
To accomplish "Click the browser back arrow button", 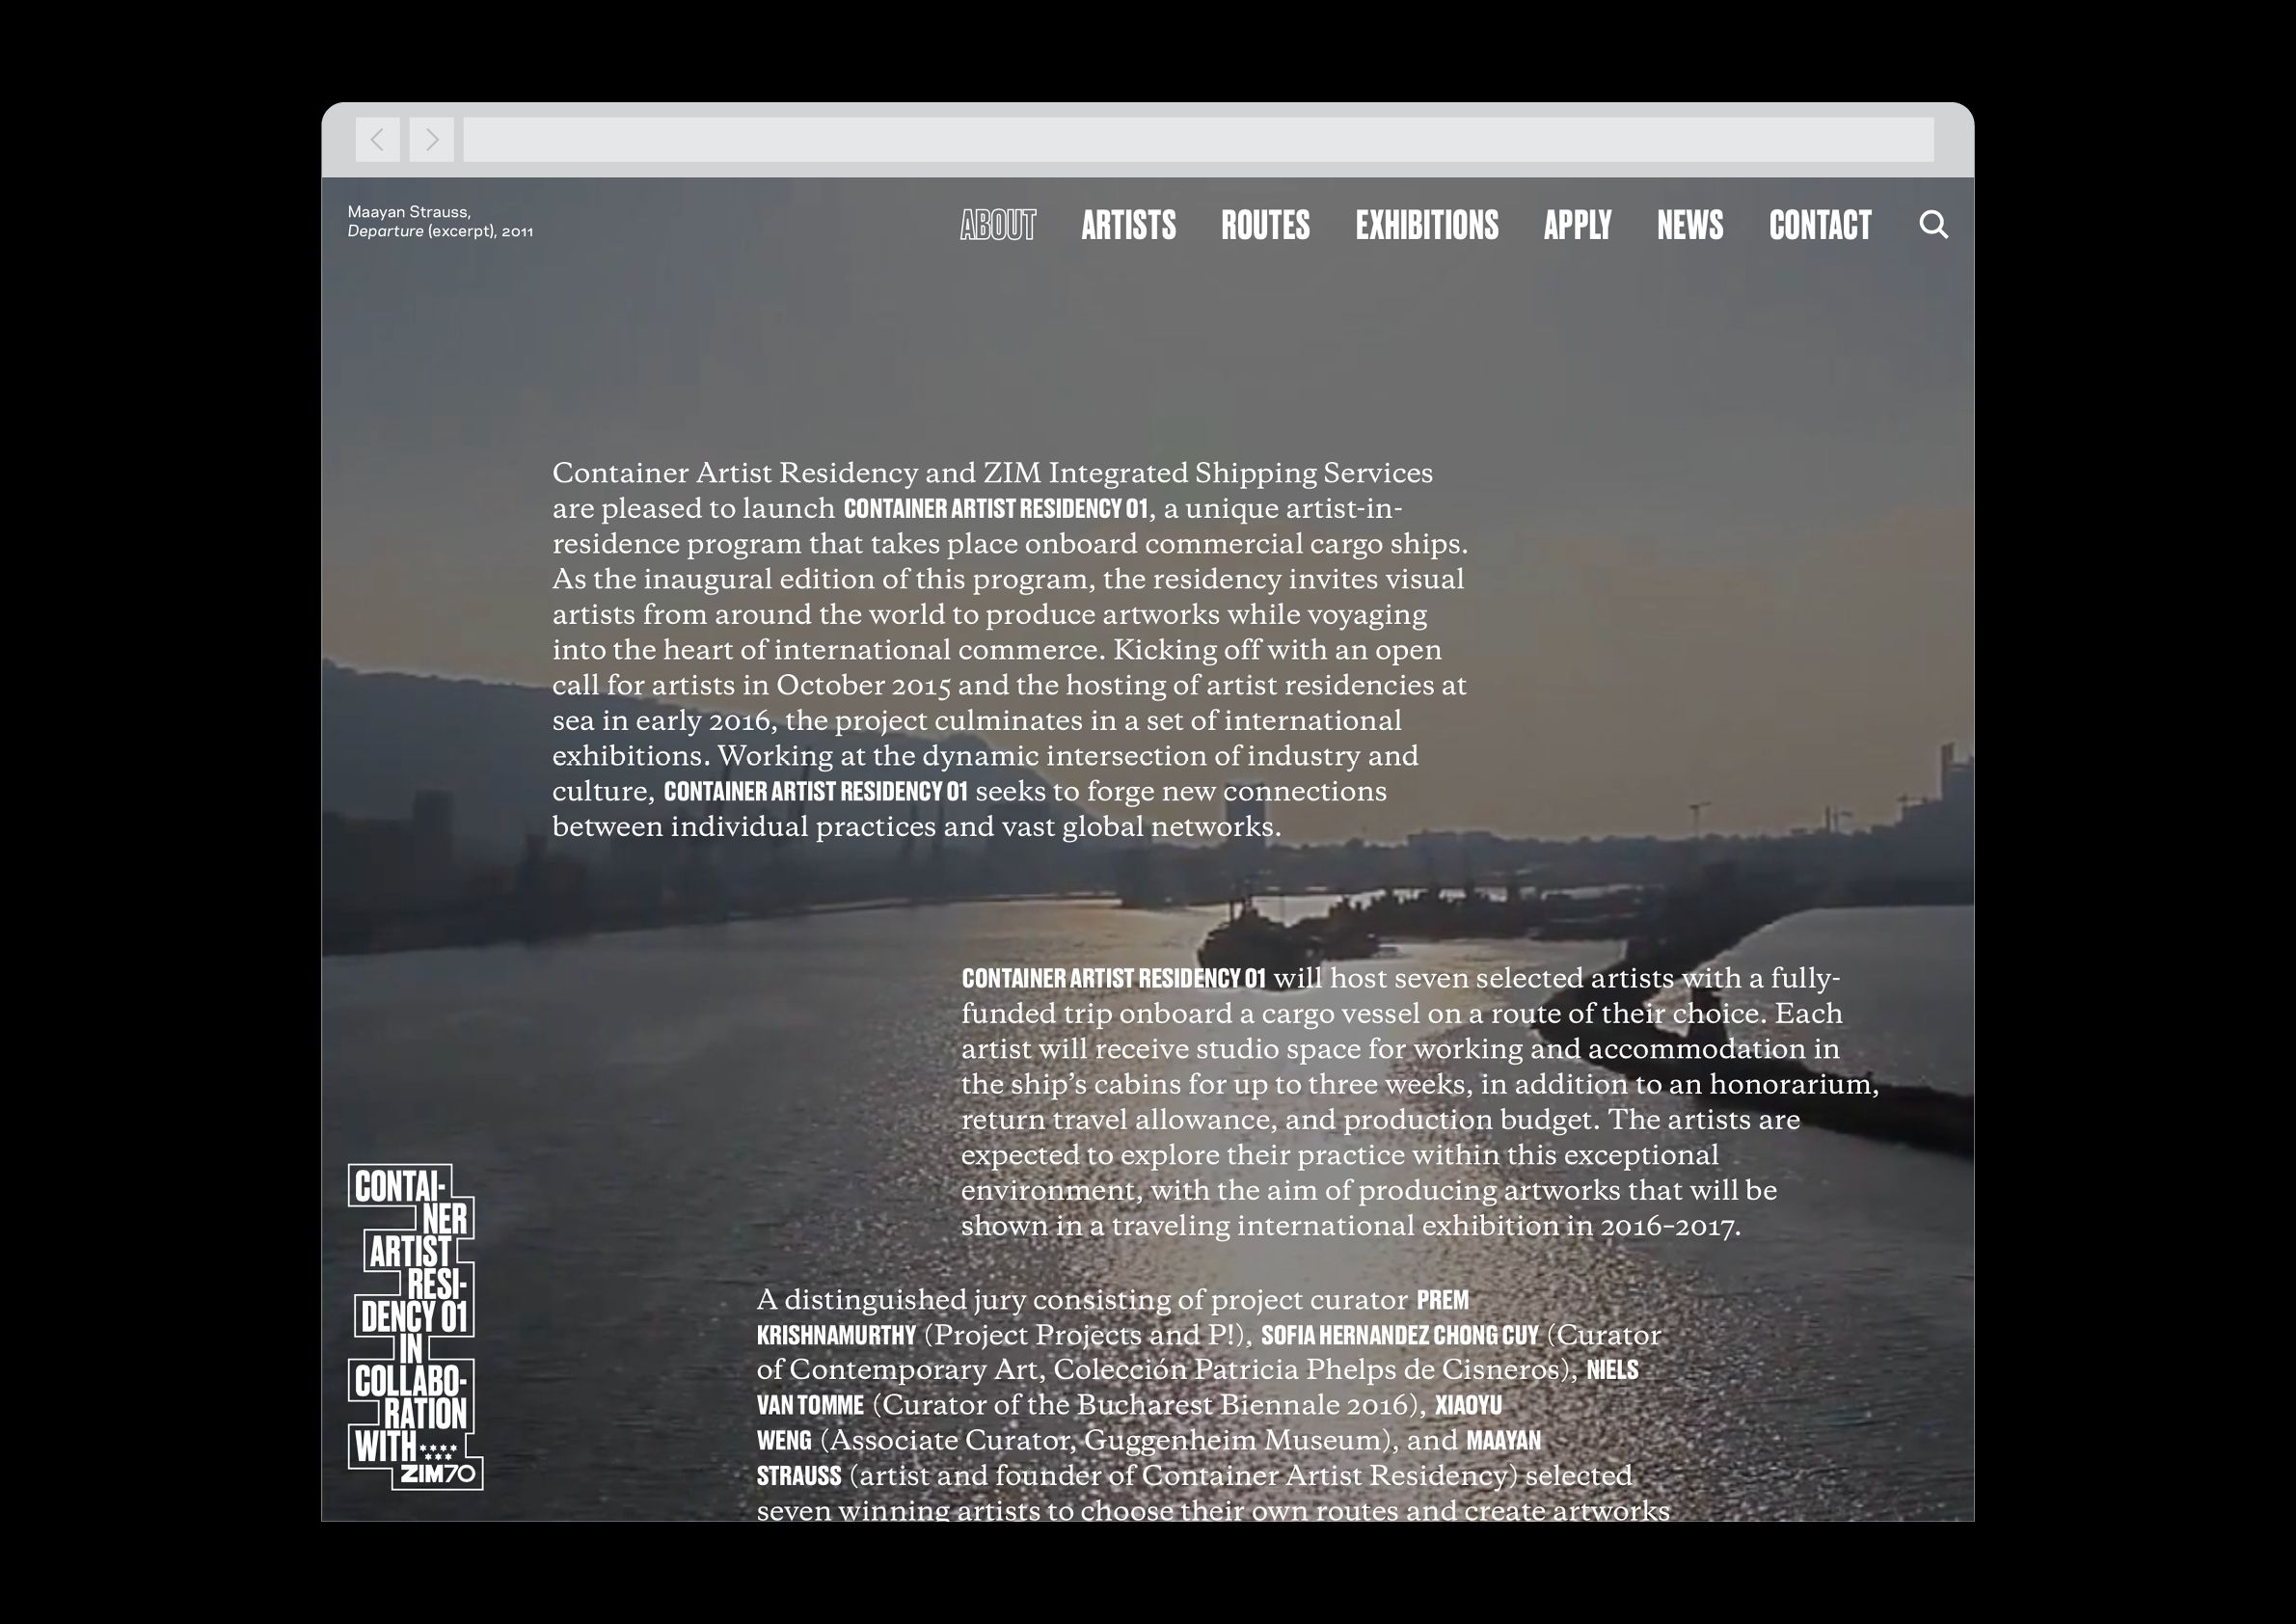I will click(x=377, y=140).
